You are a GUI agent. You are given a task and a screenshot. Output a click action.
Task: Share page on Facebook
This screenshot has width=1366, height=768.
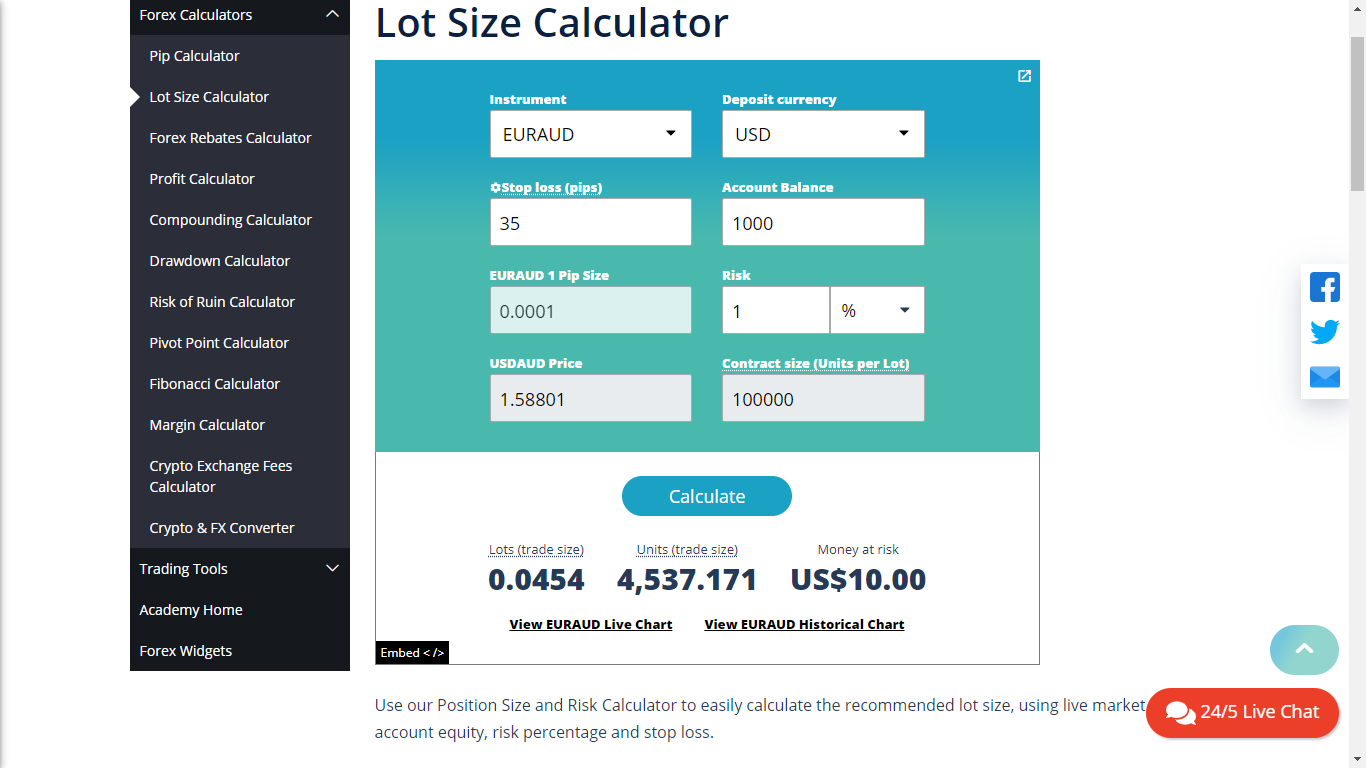(1325, 287)
